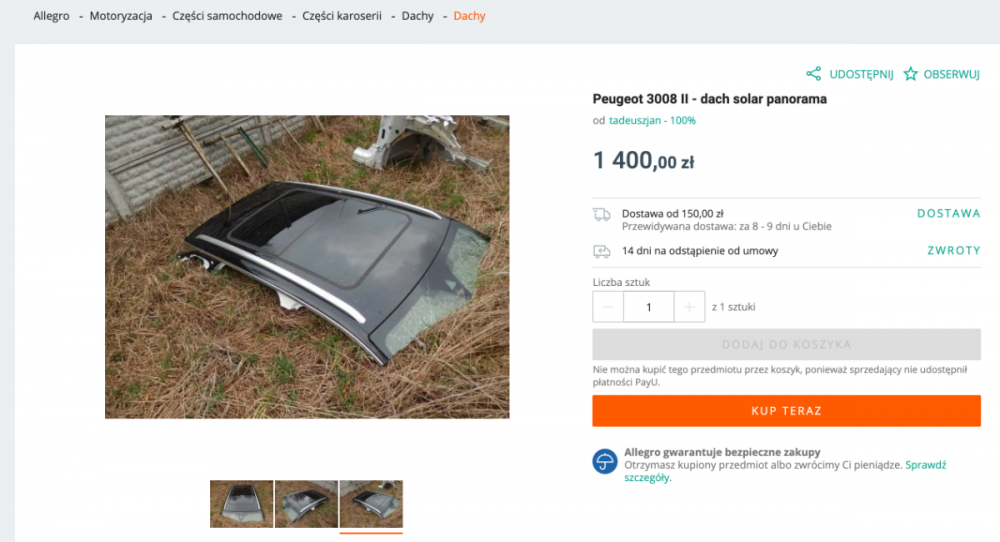The height and width of the screenshot is (542, 1000).
Task: Click the star Obserwuj icon
Action: tap(911, 74)
